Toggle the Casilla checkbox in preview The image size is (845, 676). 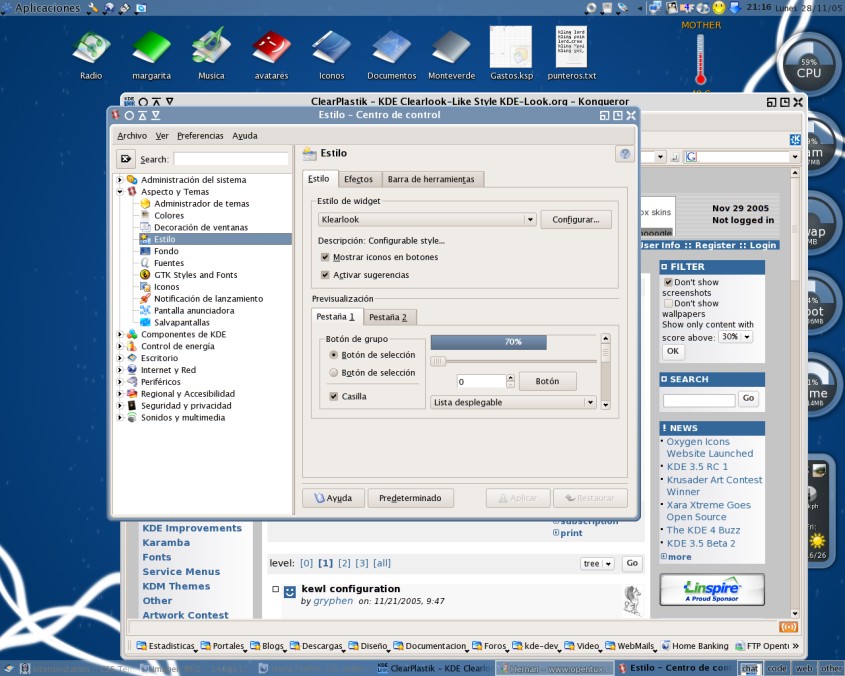tap(334, 396)
